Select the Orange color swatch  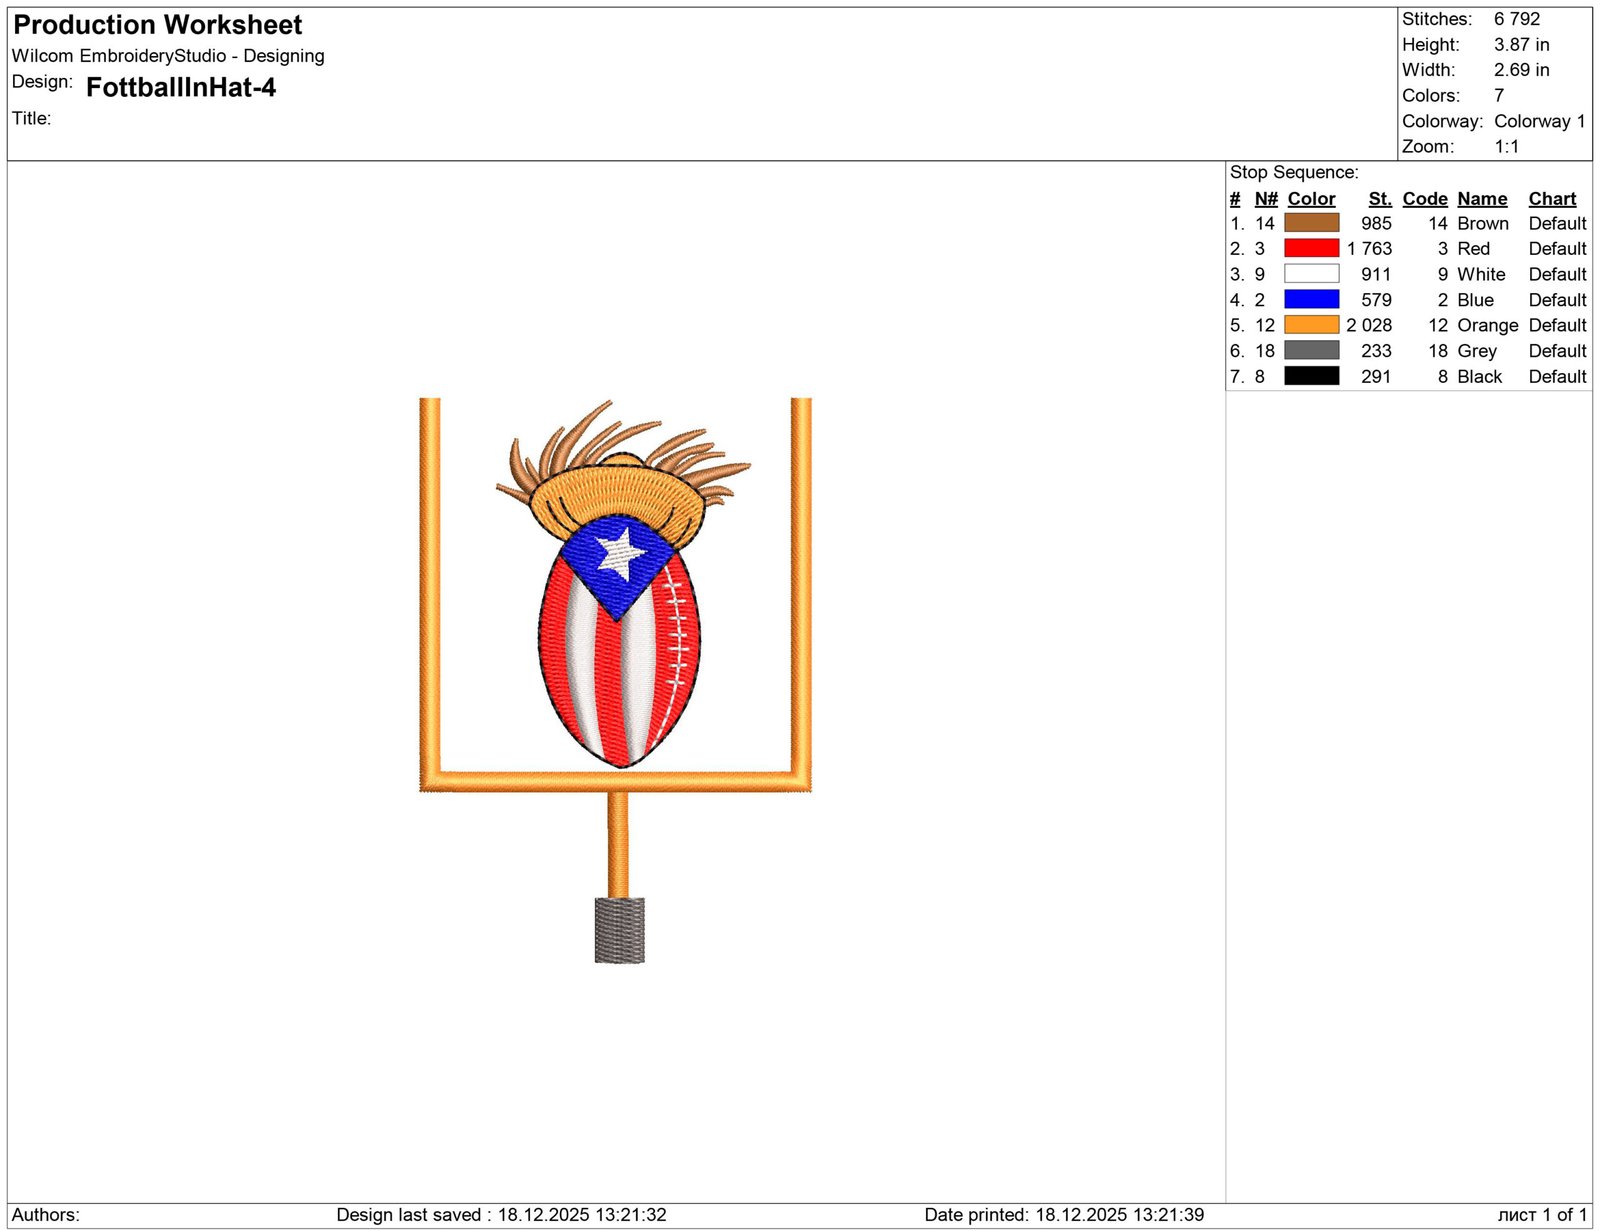pos(1310,325)
